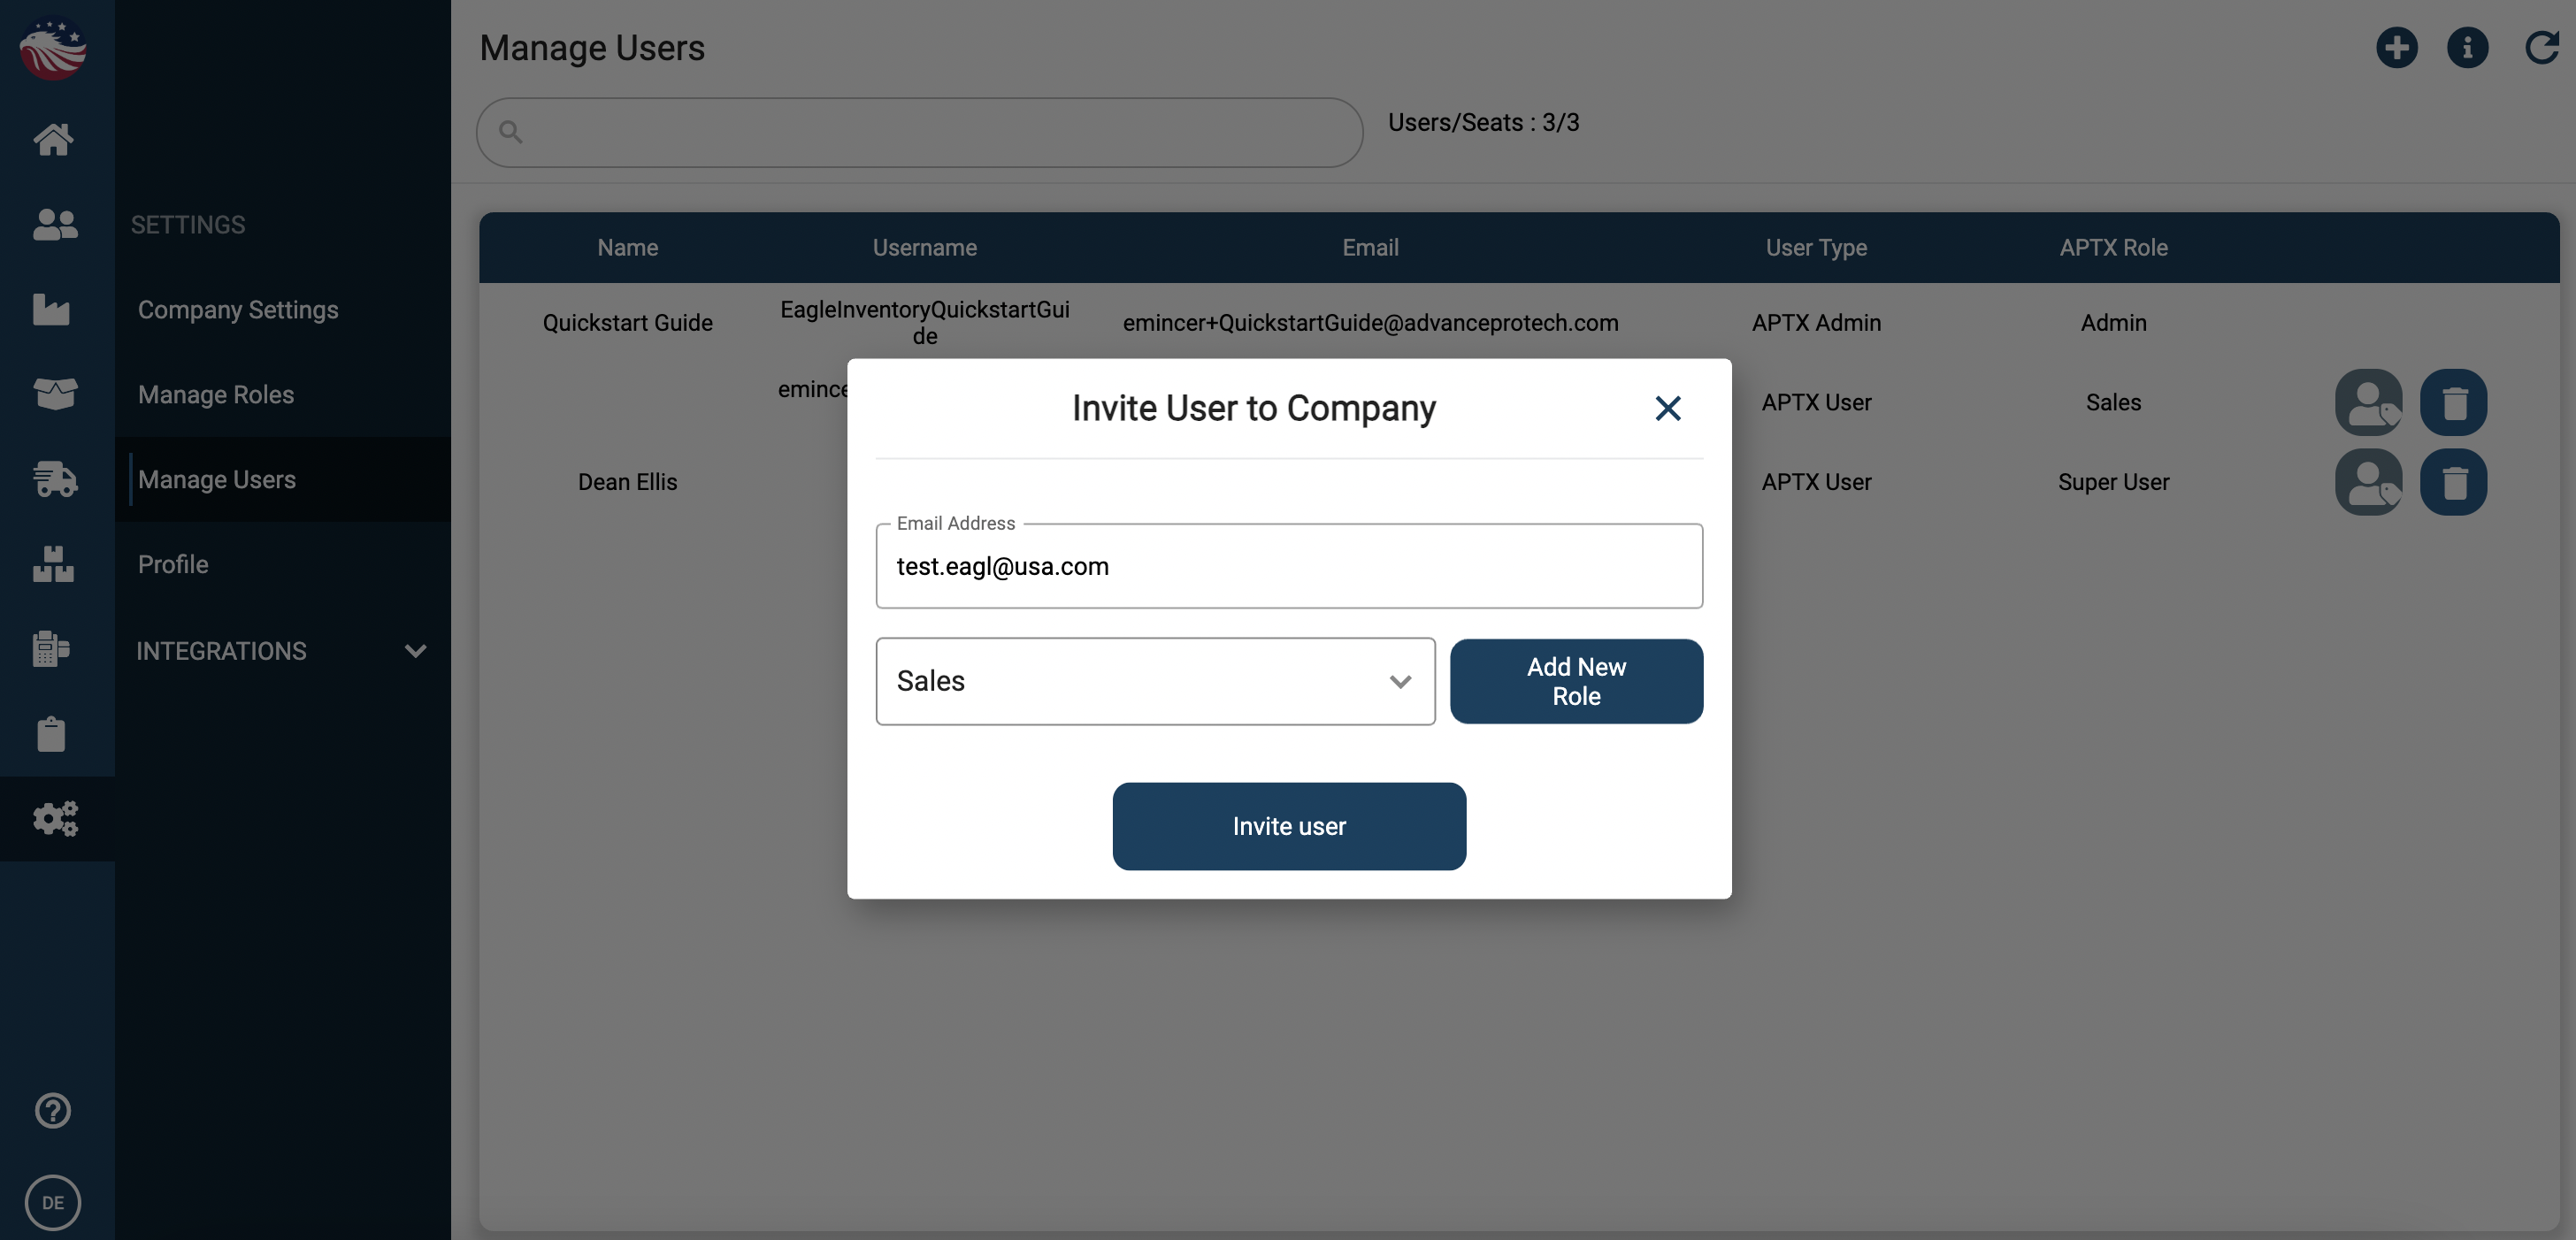This screenshot has width=2576, height=1240.
Task: Delete the Dean Ellis user
Action: 2453,482
